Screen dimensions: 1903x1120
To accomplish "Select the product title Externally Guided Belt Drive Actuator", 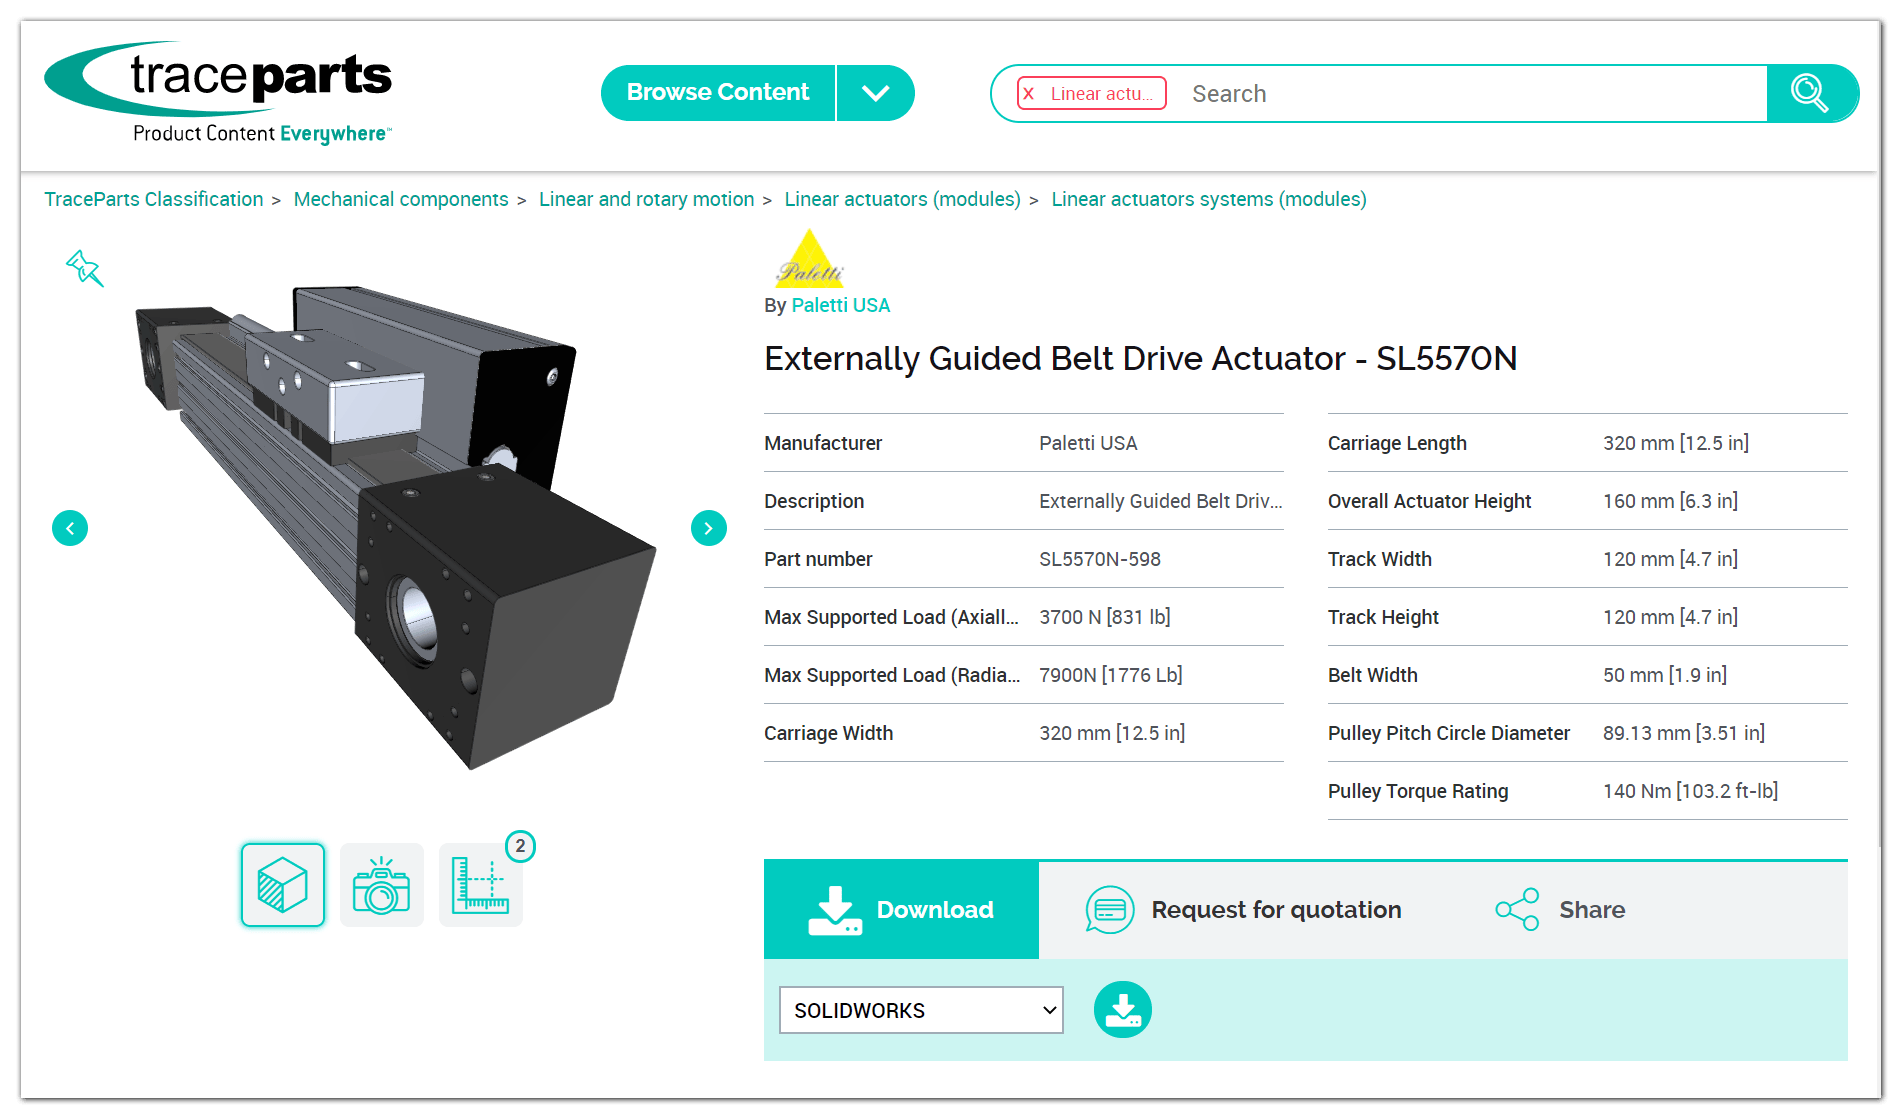I will (1141, 358).
